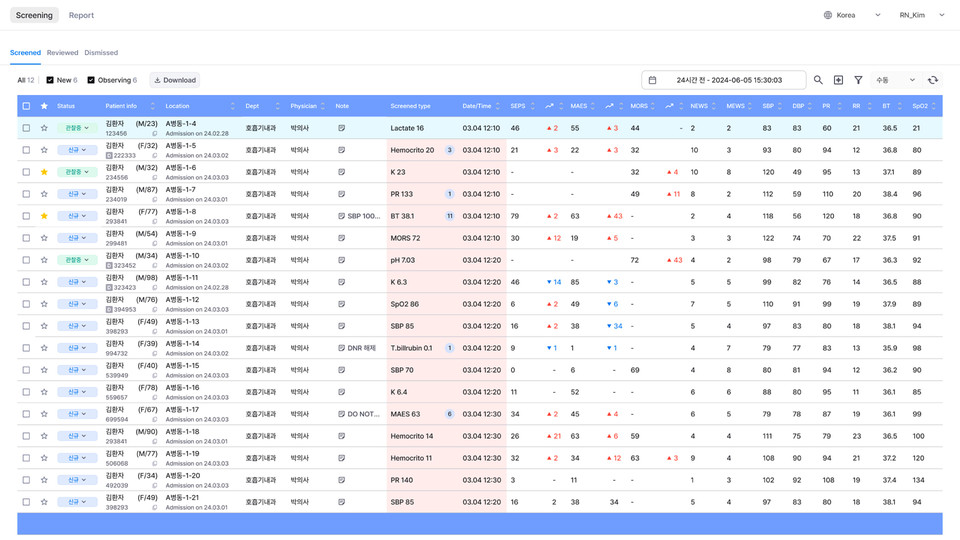Open the DO NOT... note
960x540 pixels.
(359, 414)
